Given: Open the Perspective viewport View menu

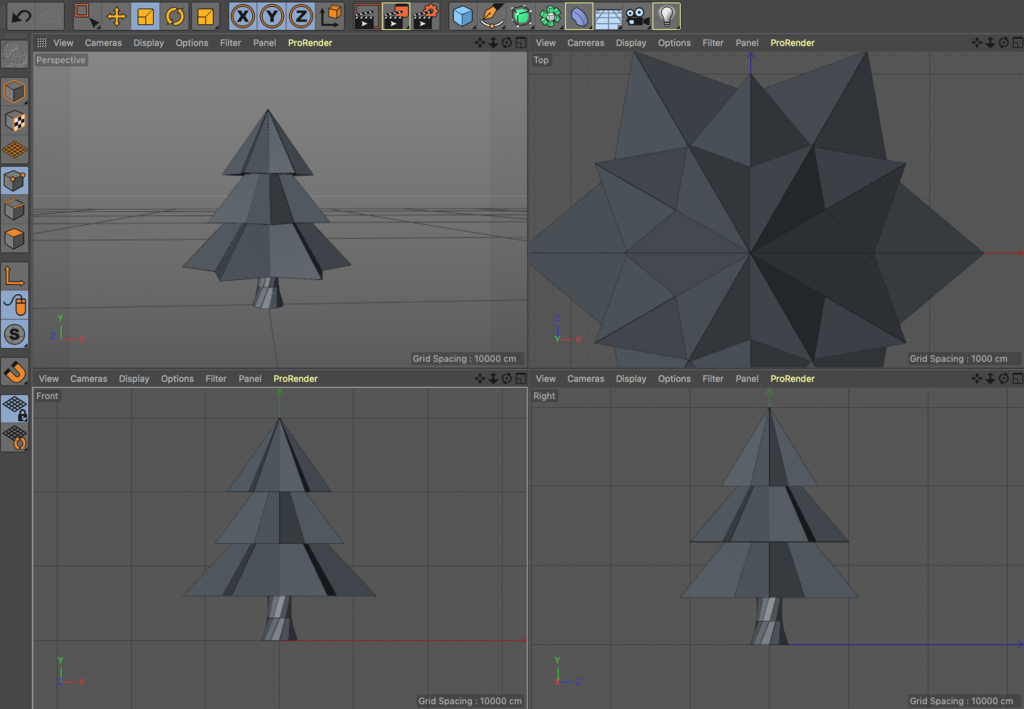Looking at the screenshot, I should [x=63, y=42].
